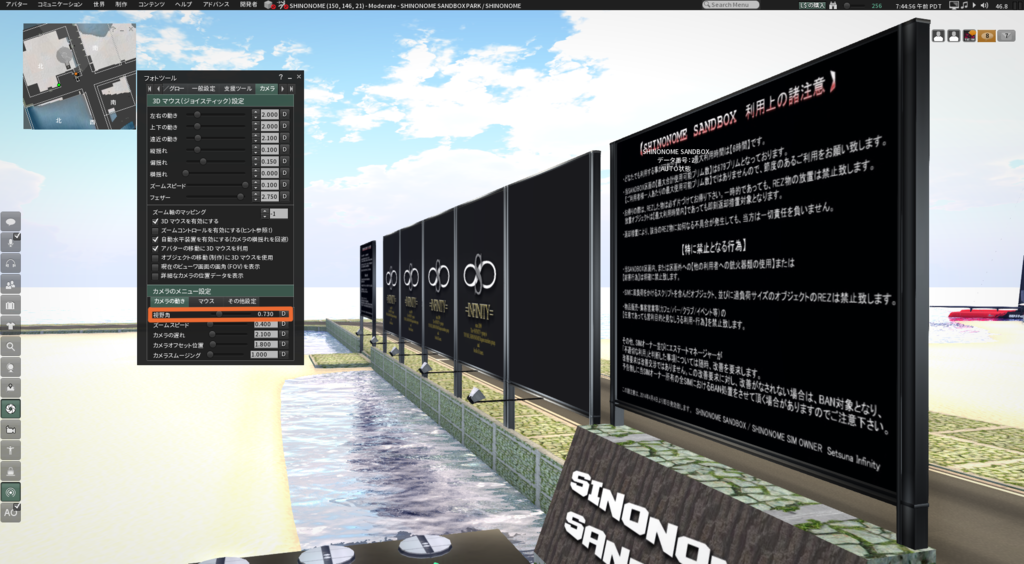
Task: Switch to 一般設定 tab
Action: tap(203, 88)
